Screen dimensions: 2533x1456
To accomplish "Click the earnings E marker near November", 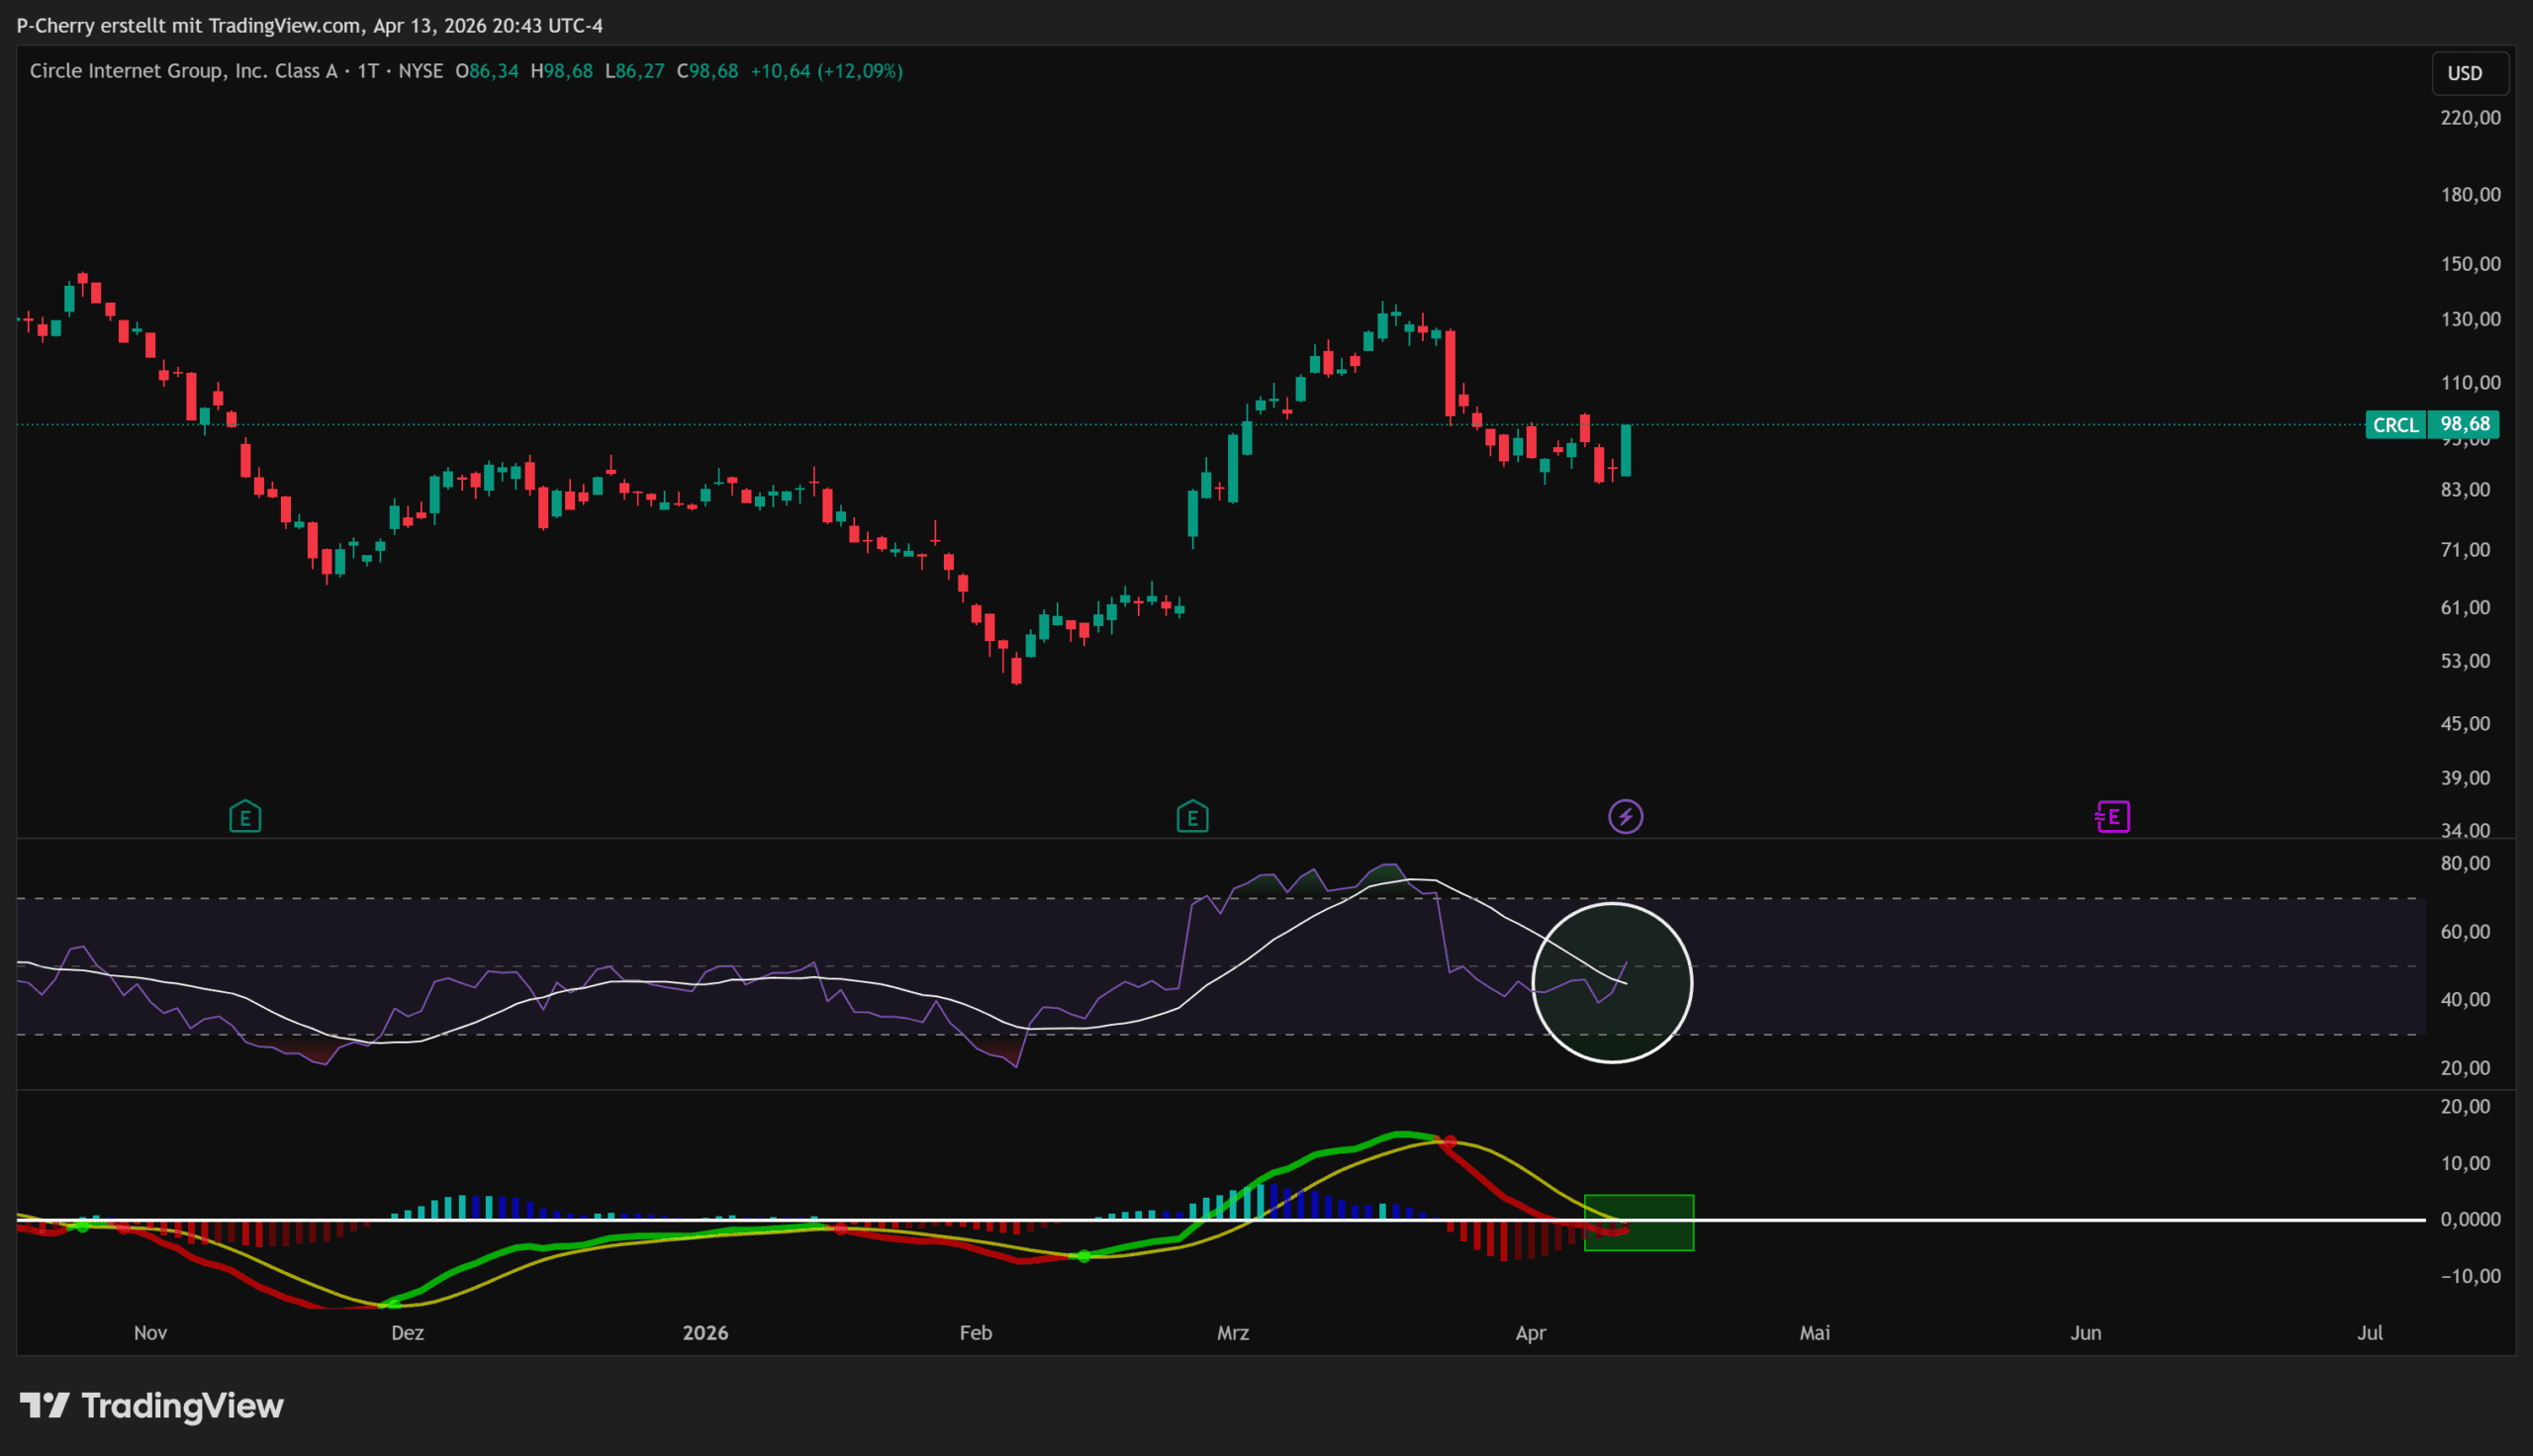I will click(245, 817).
